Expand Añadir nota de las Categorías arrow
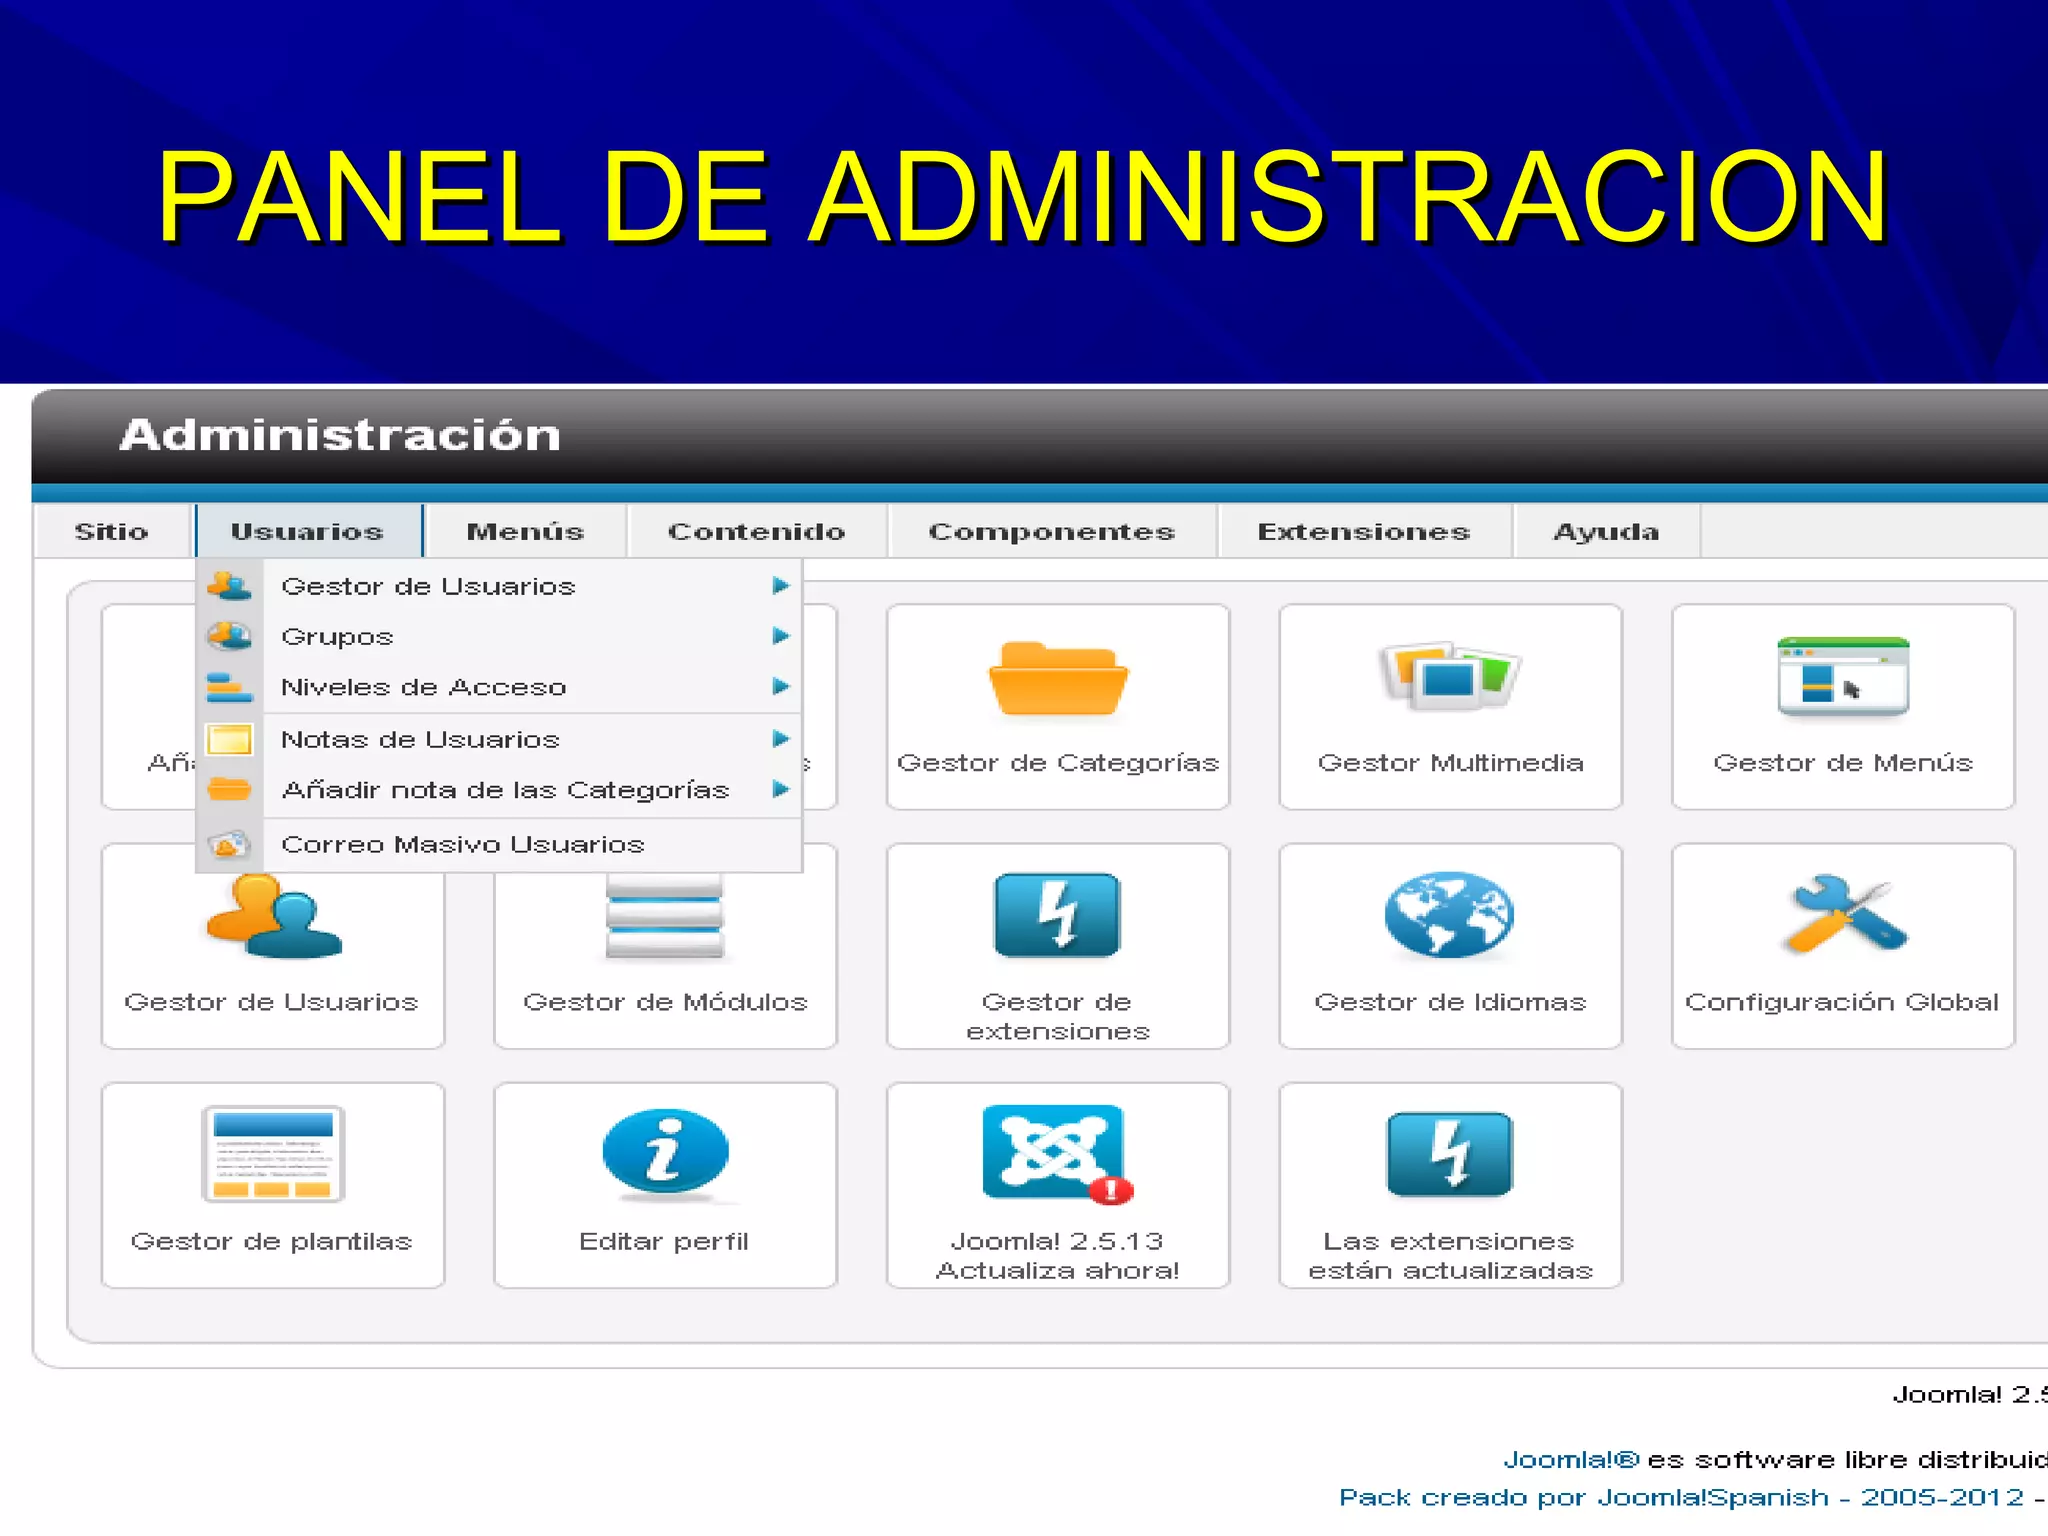 (x=781, y=789)
